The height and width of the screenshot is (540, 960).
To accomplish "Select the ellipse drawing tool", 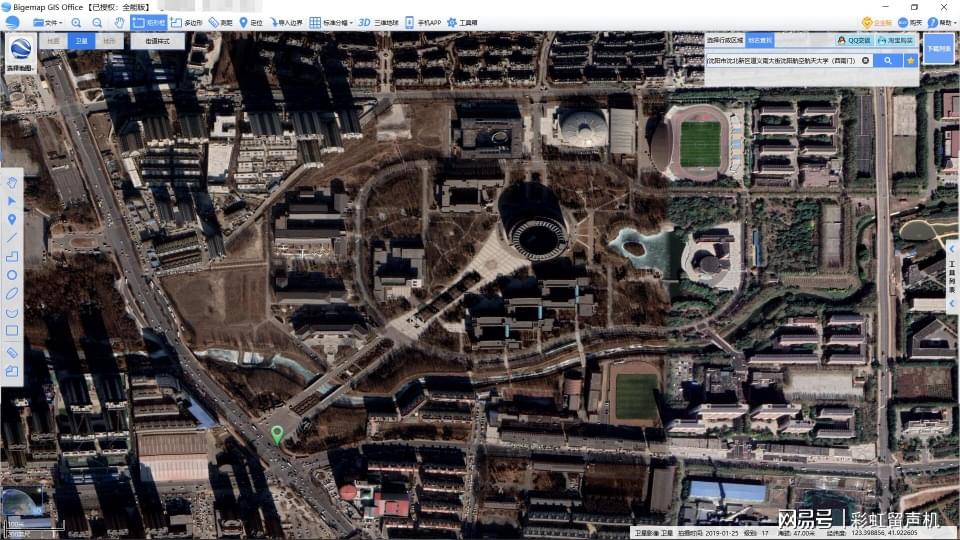I will (12, 293).
